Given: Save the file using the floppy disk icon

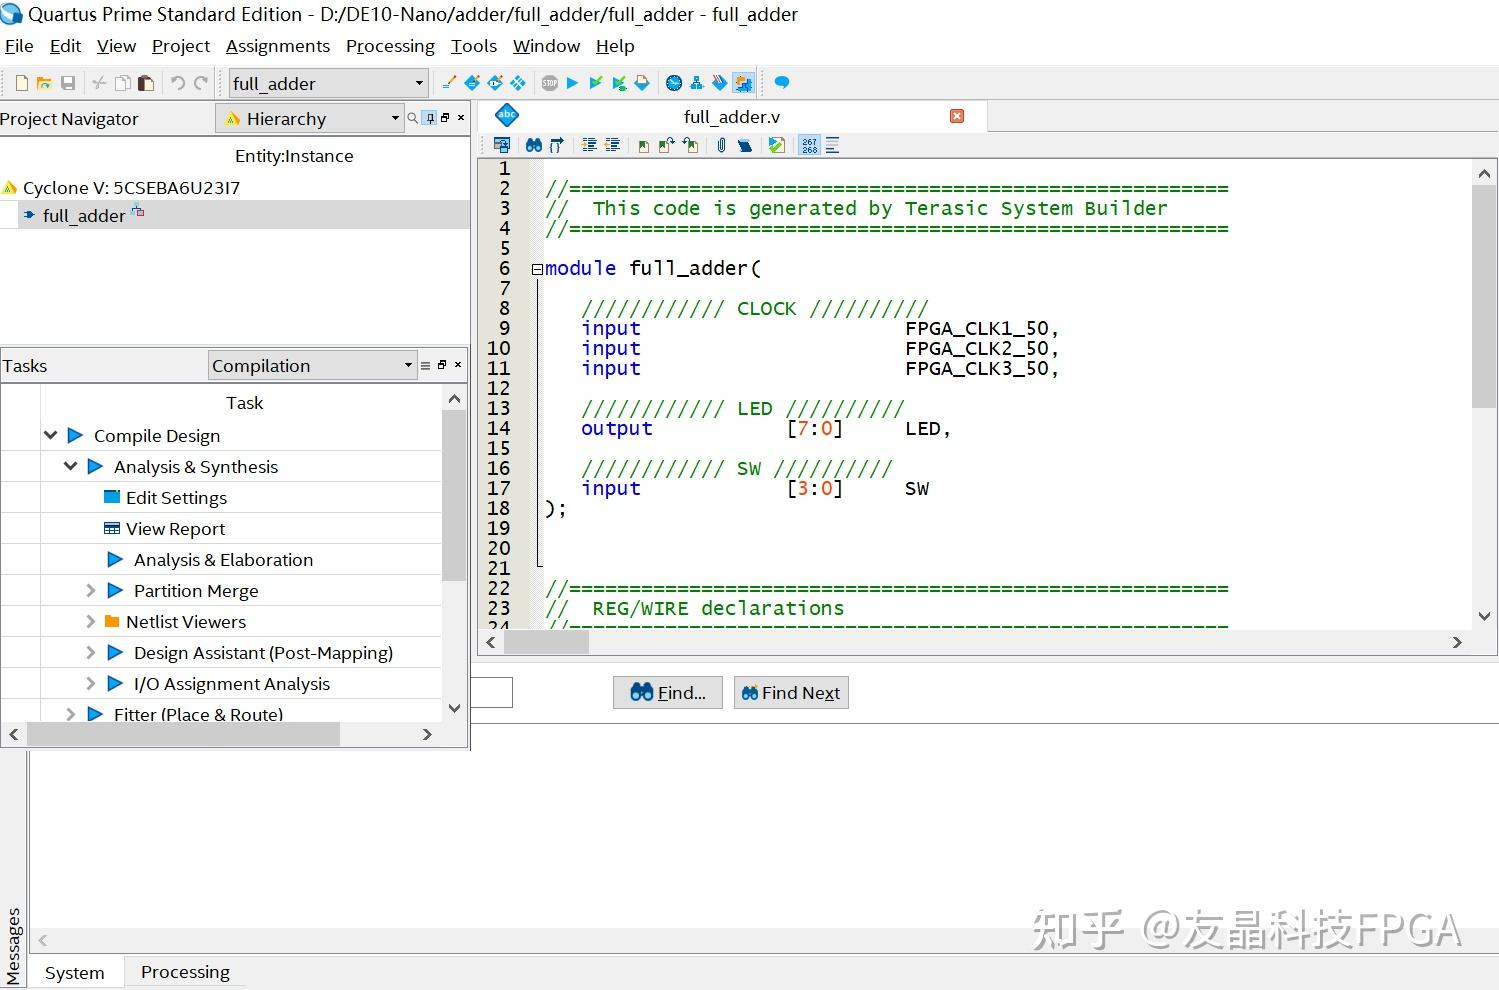Looking at the screenshot, I should tap(68, 83).
